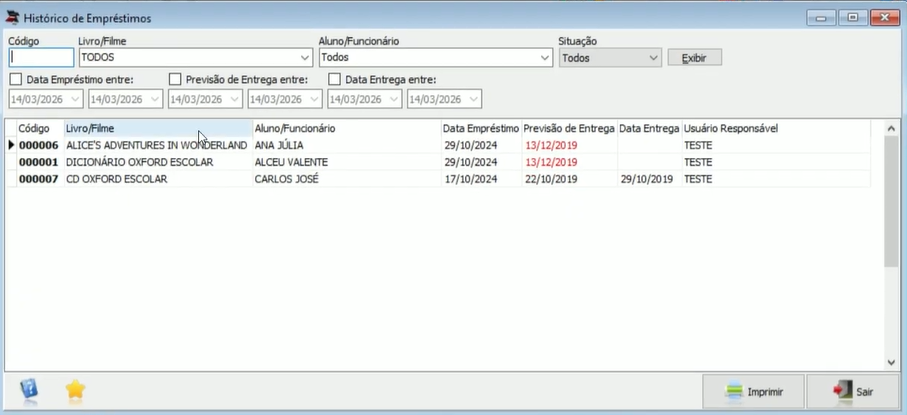Image resolution: width=907 pixels, height=415 pixels.
Task: Open first Data Empréstimo date picker
Action: [76, 99]
